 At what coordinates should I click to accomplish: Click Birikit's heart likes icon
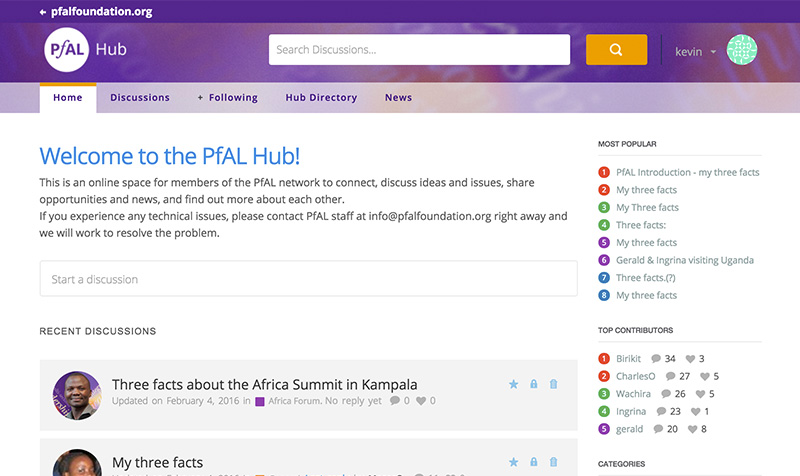coord(690,359)
